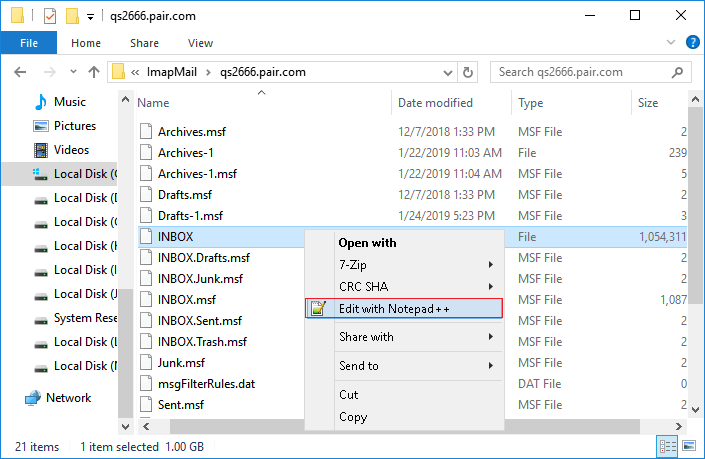Choose Edit with Notepad++
This screenshot has height=459, width=705.
394,309
